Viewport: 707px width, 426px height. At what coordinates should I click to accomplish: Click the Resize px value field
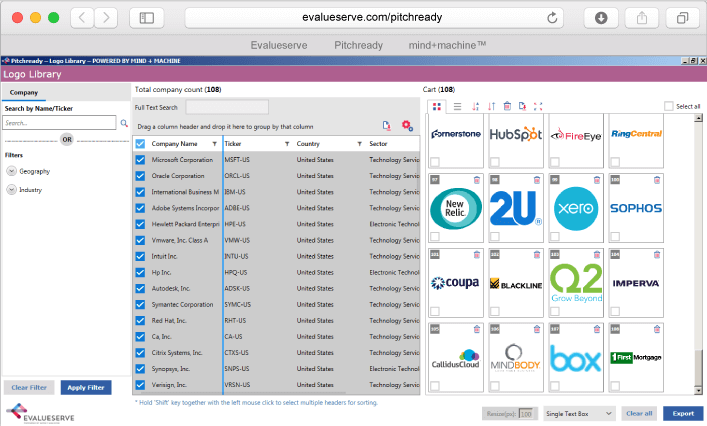click(526, 414)
